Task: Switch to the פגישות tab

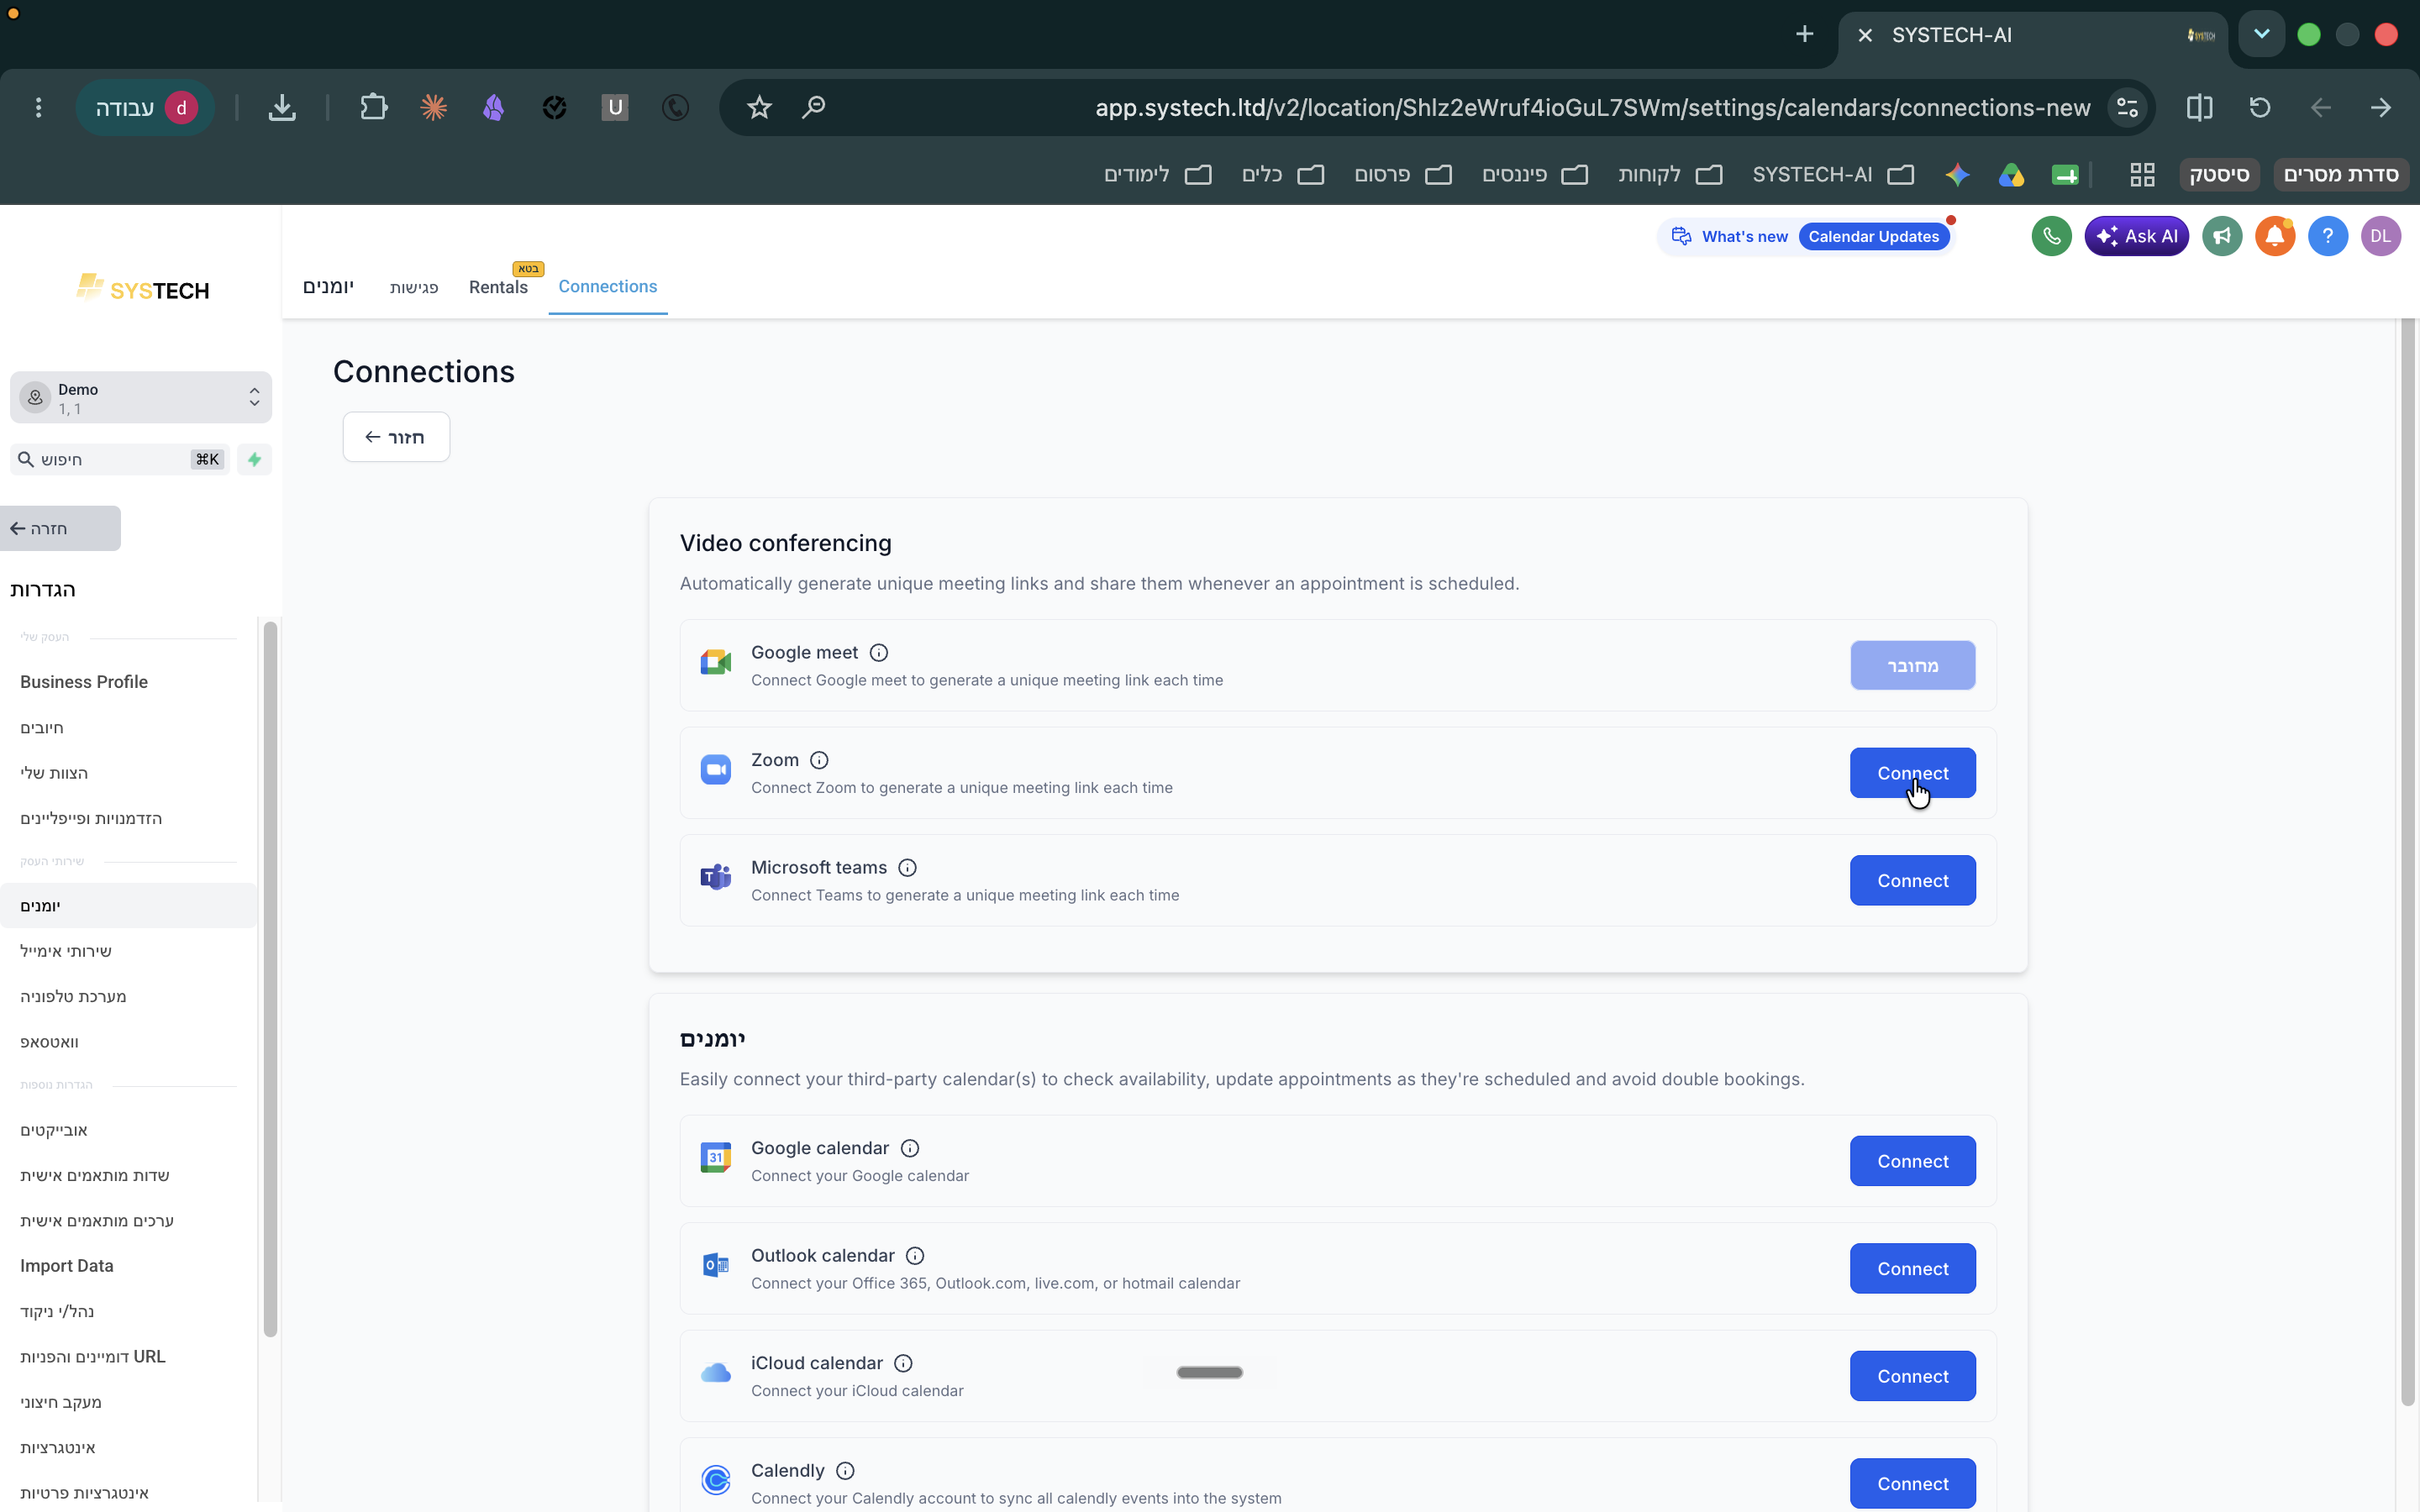Action: click(x=414, y=287)
